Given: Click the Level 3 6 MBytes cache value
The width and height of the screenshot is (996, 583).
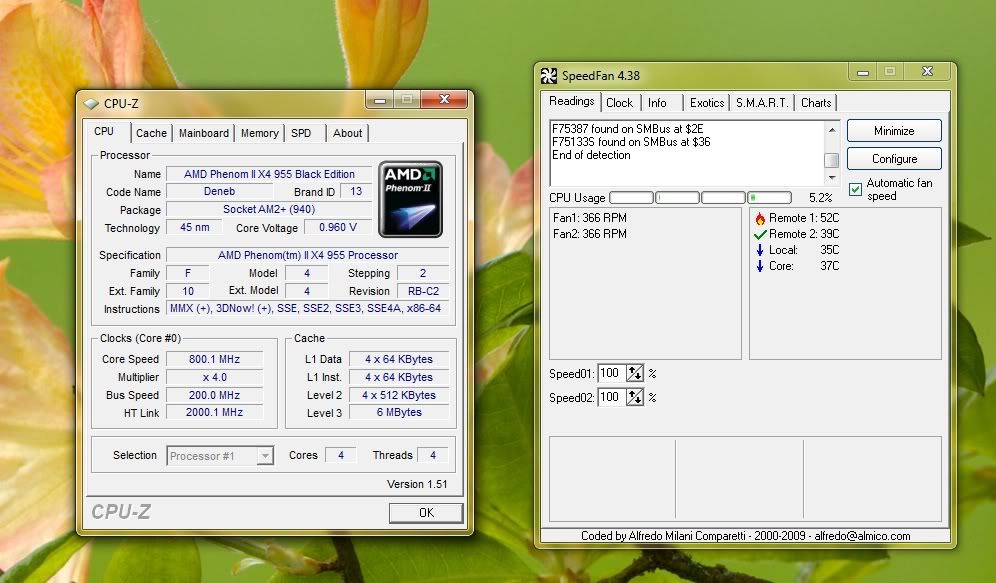Looking at the screenshot, I should (x=399, y=413).
